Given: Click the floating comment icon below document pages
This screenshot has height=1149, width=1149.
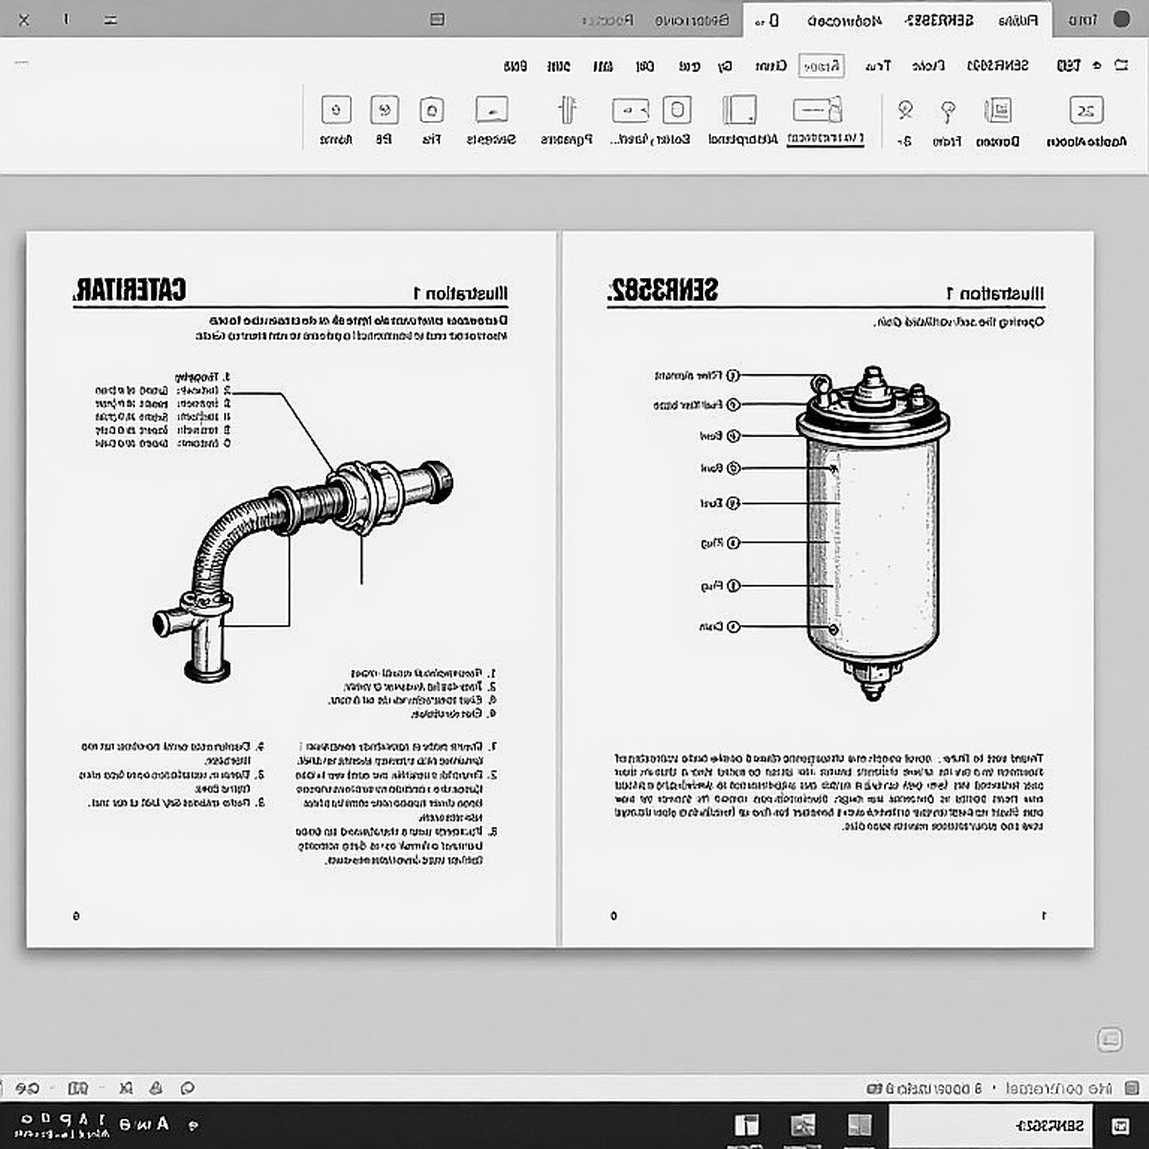Looking at the screenshot, I should [x=1109, y=1038].
